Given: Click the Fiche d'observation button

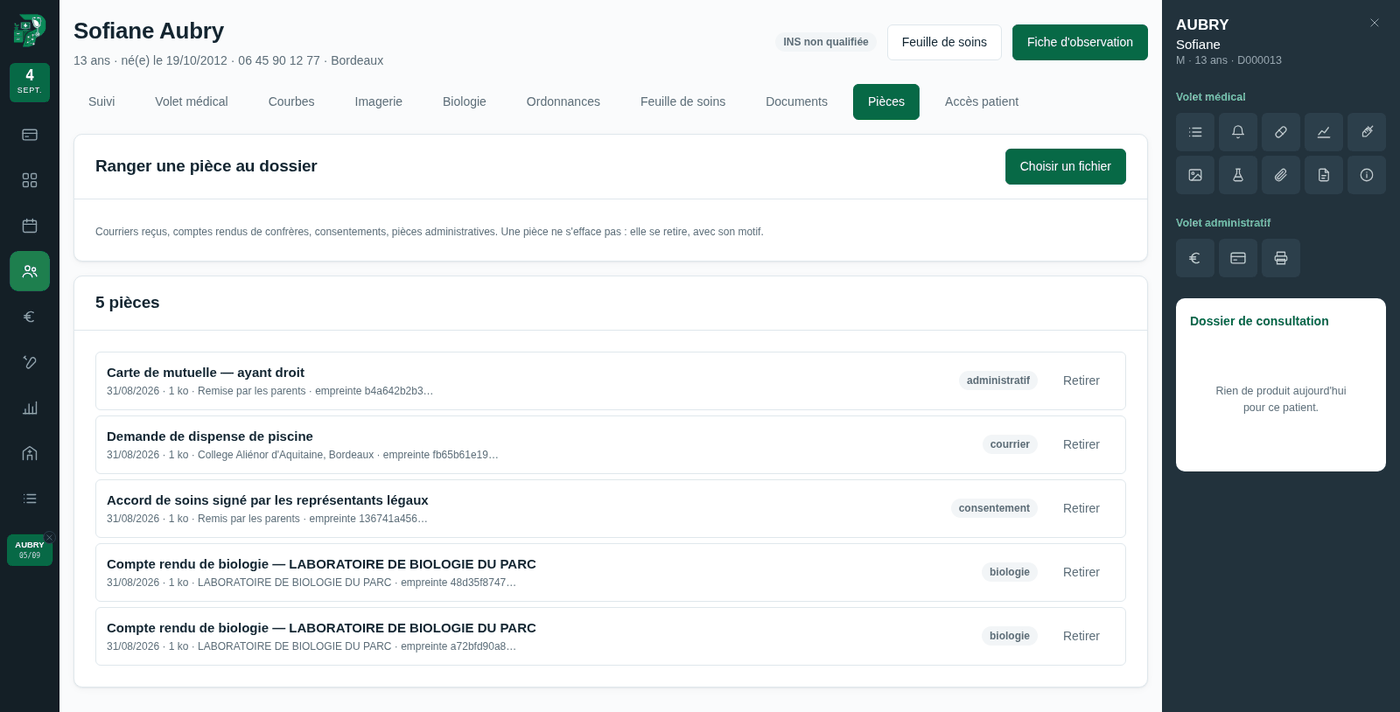Looking at the screenshot, I should (x=1080, y=42).
